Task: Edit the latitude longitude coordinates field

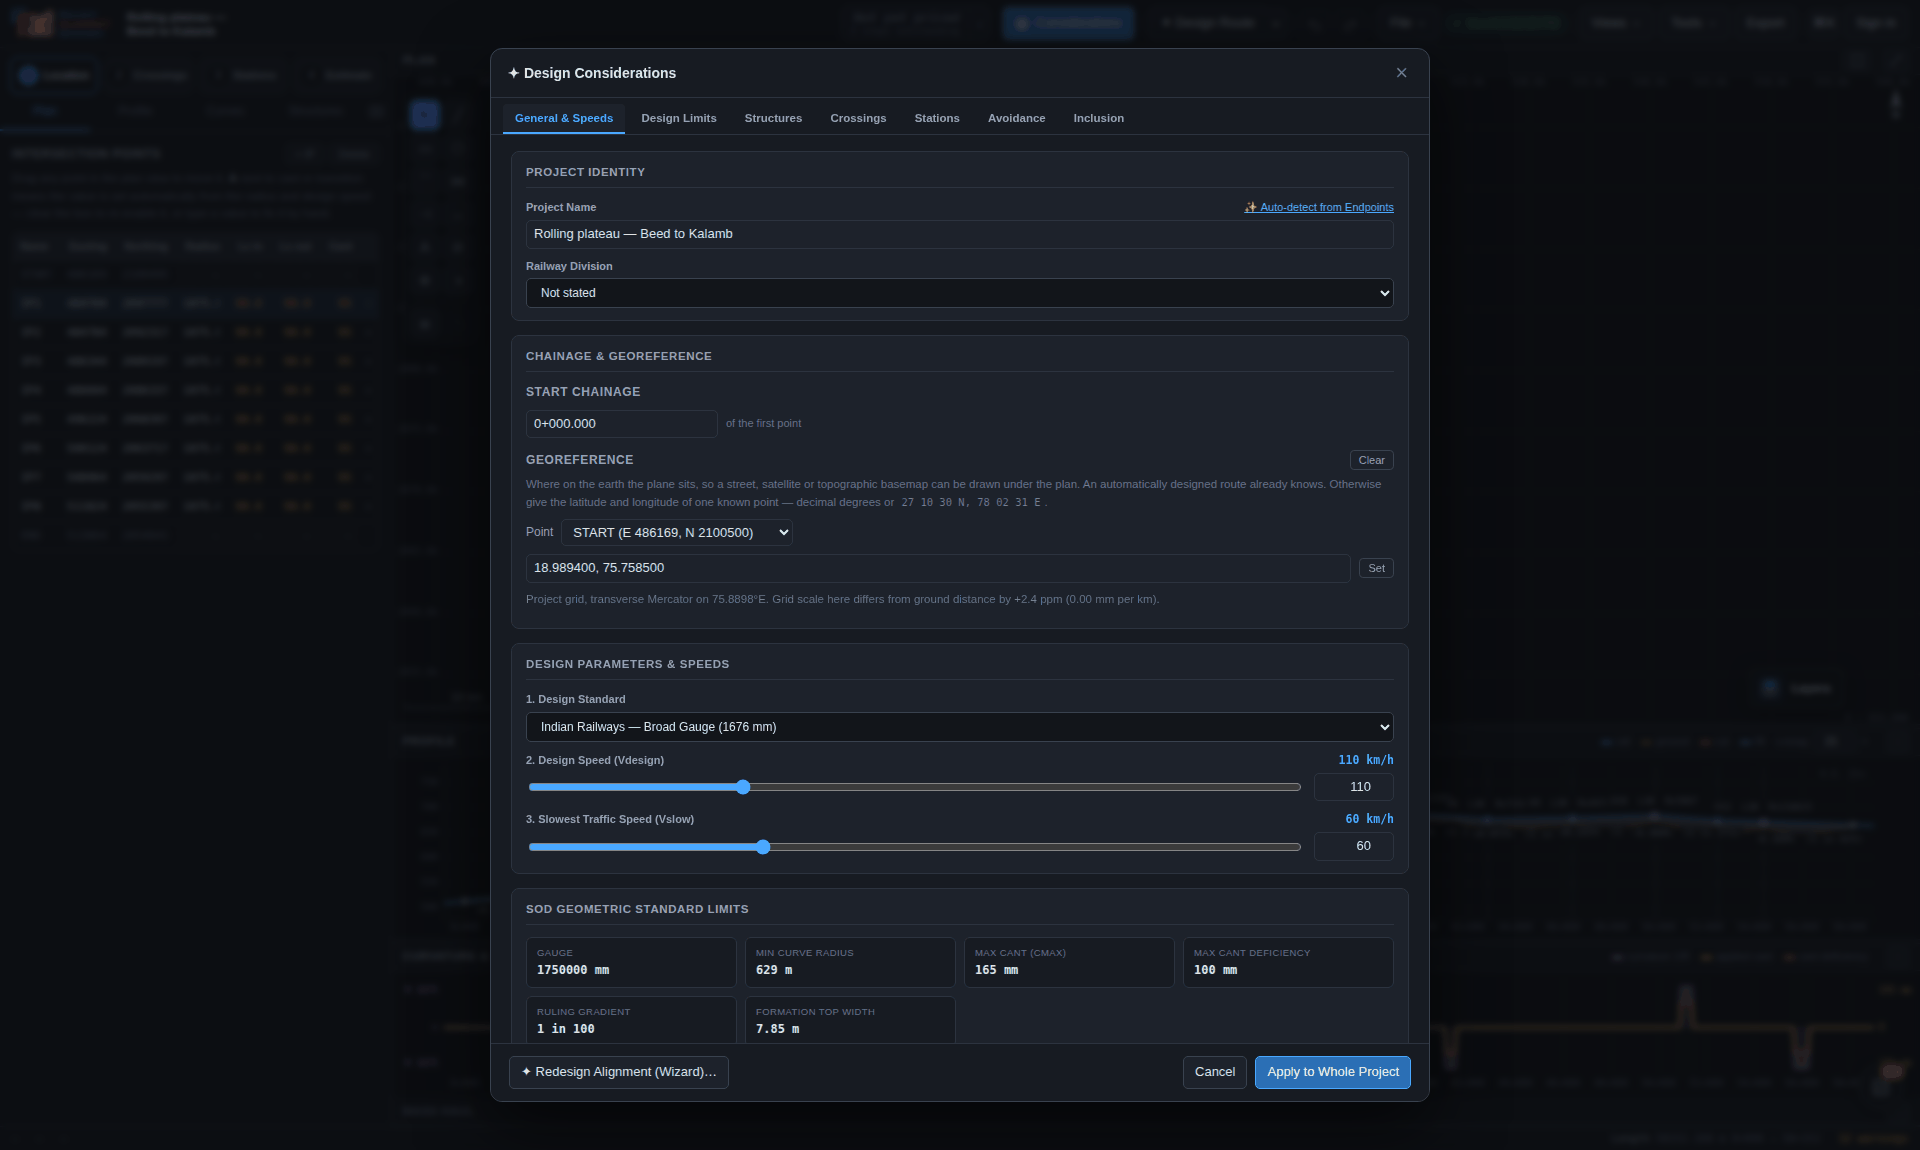Action: [938, 568]
